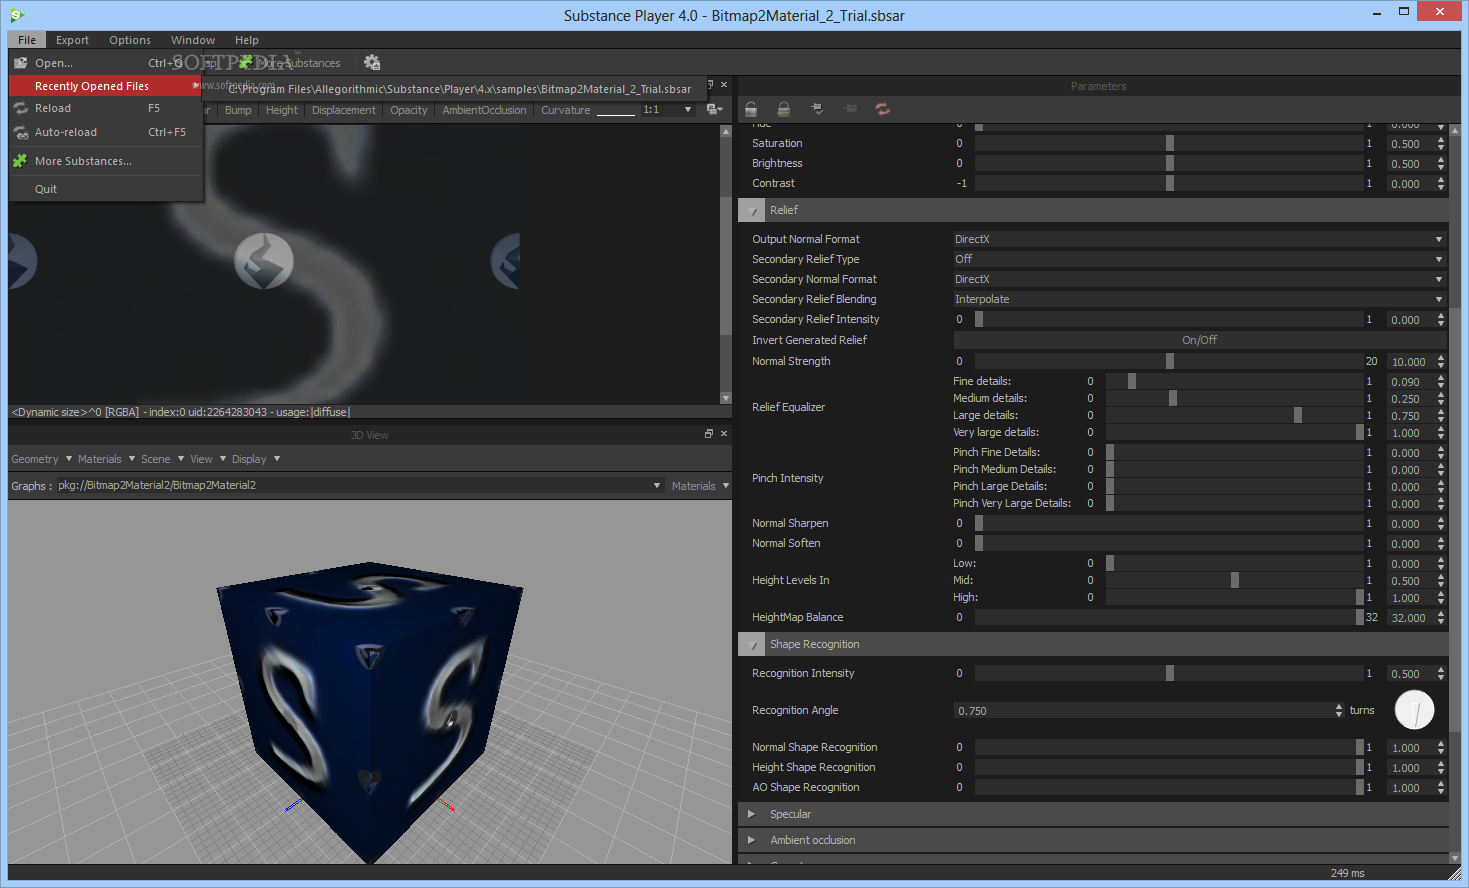Screen dimensions: 1469x888
Task: Open the View menu in 3D View
Action: pyautogui.click(x=208, y=459)
